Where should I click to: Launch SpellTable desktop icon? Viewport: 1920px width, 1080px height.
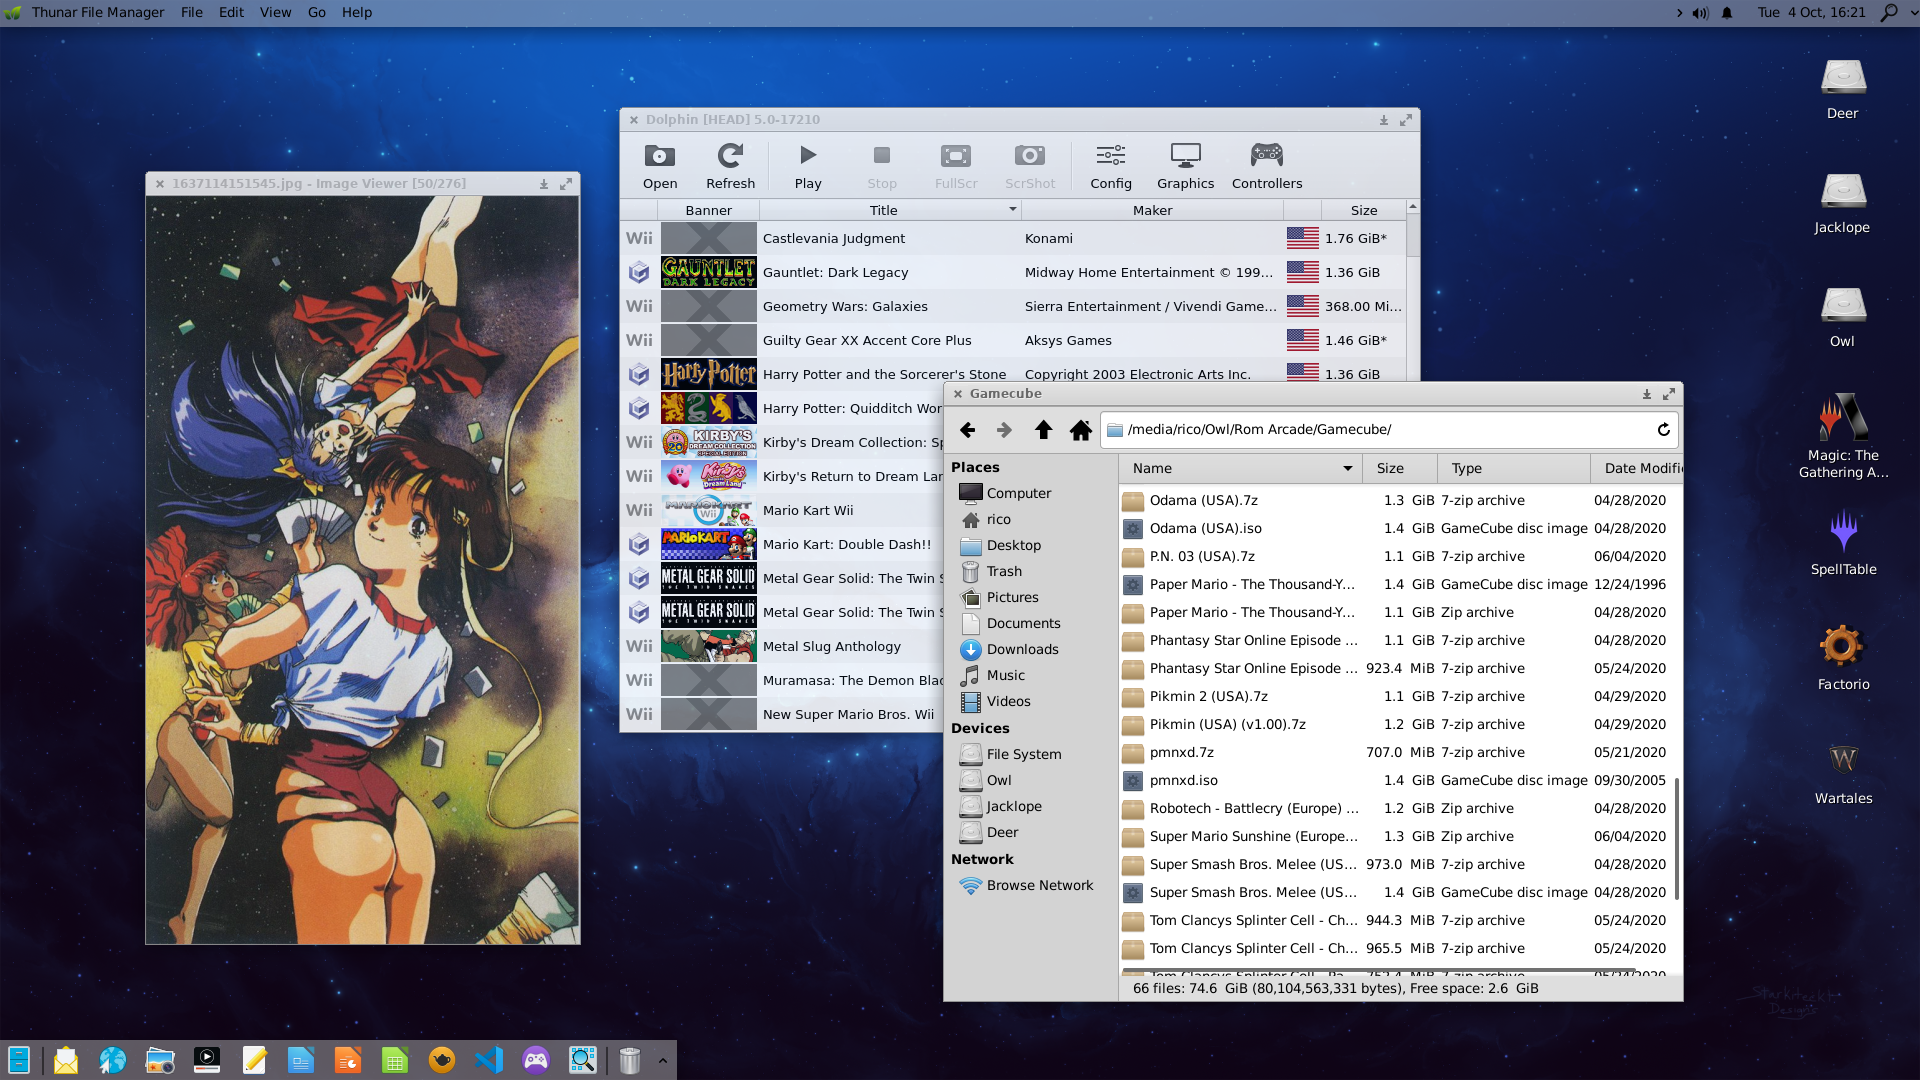point(1843,543)
